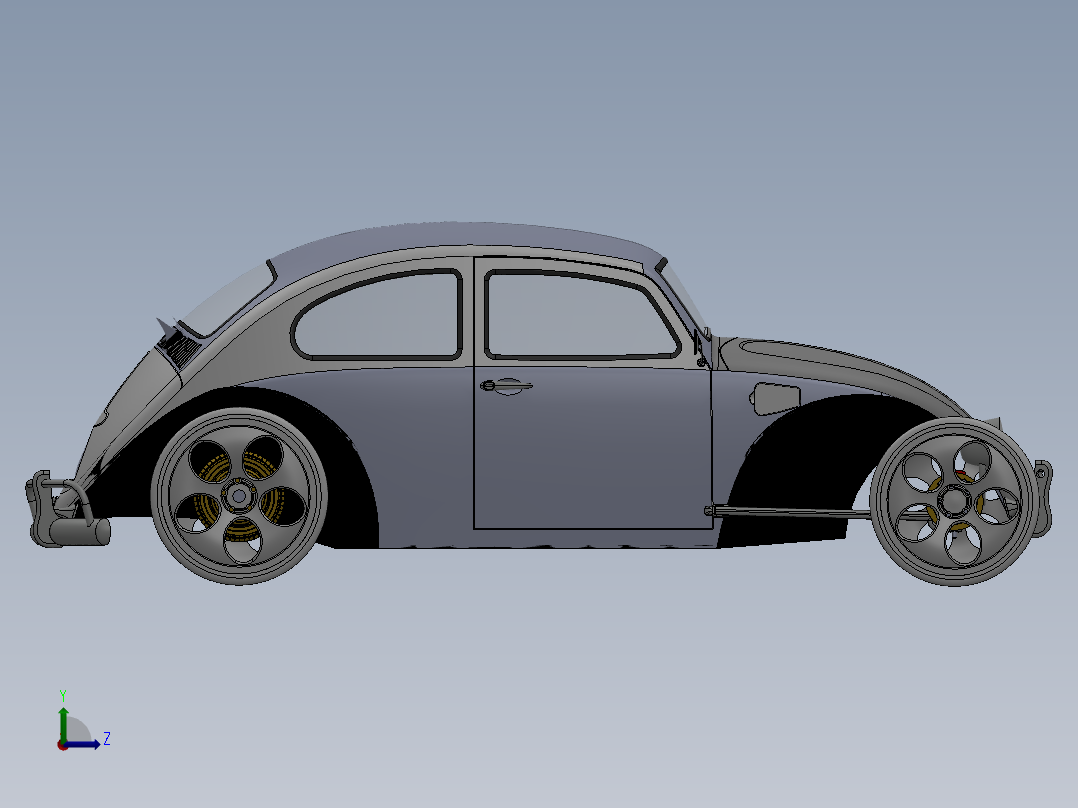Select the fuel filler flap on front fender
1078x808 pixels.
coord(777,398)
